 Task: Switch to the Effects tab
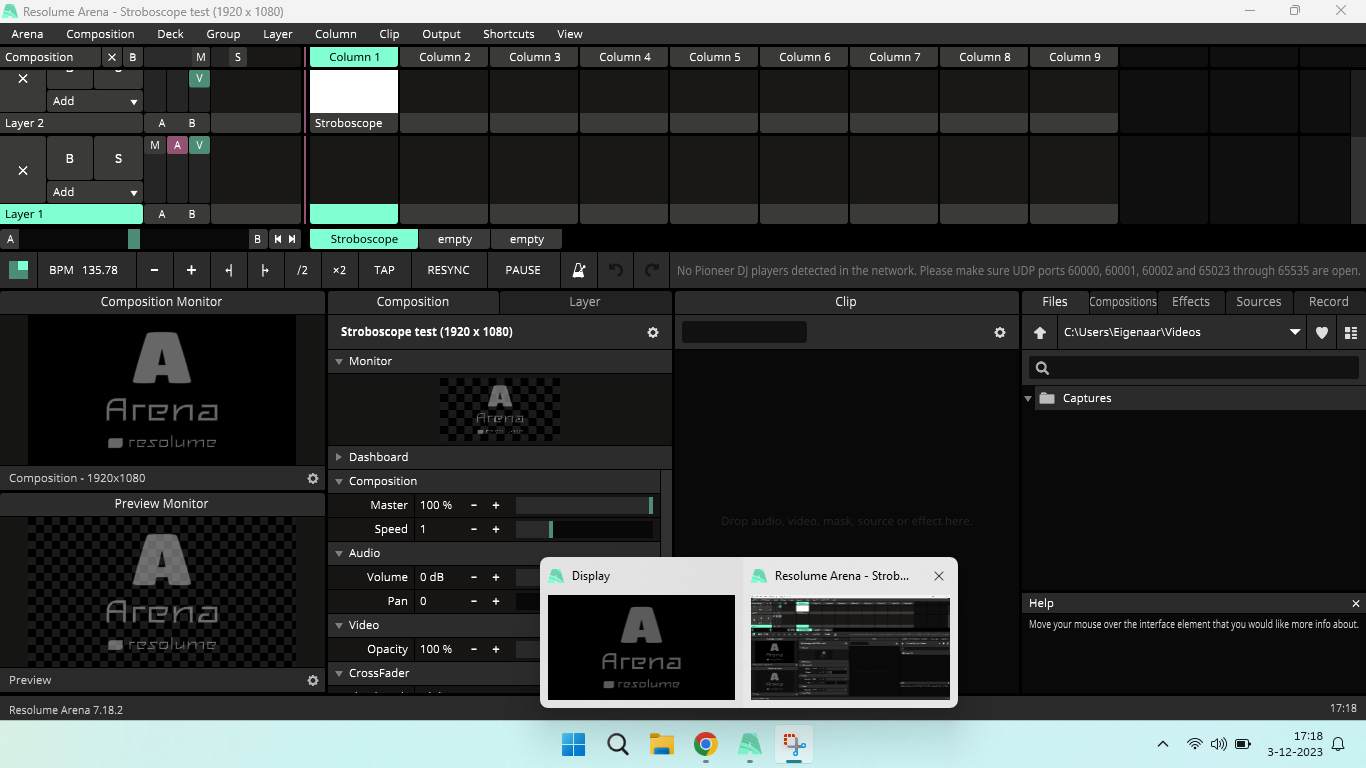point(1190,301)
